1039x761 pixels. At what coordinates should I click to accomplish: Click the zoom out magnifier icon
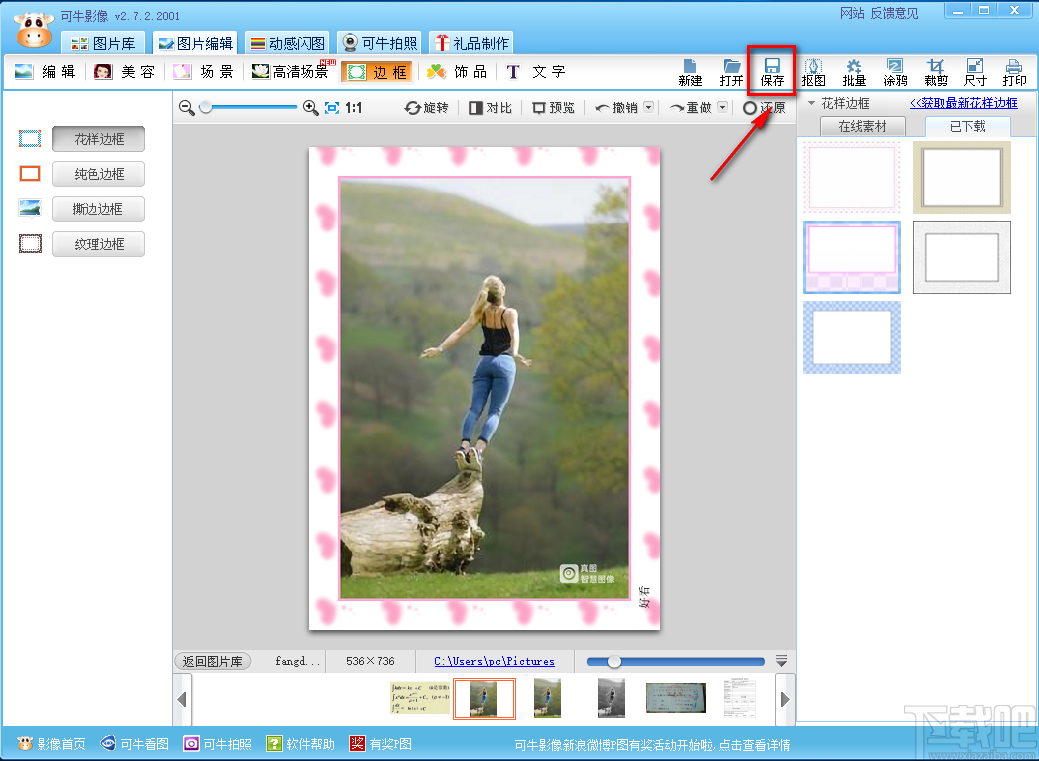click(187, 108)
